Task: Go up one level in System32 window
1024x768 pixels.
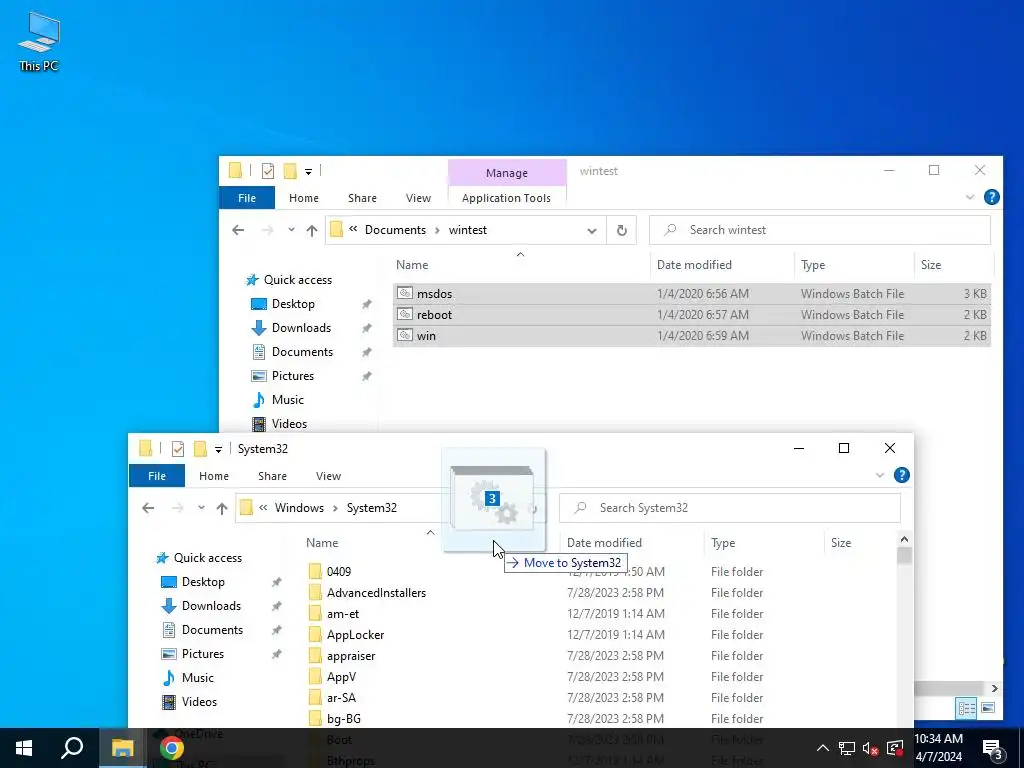Action: click(221, 508)
